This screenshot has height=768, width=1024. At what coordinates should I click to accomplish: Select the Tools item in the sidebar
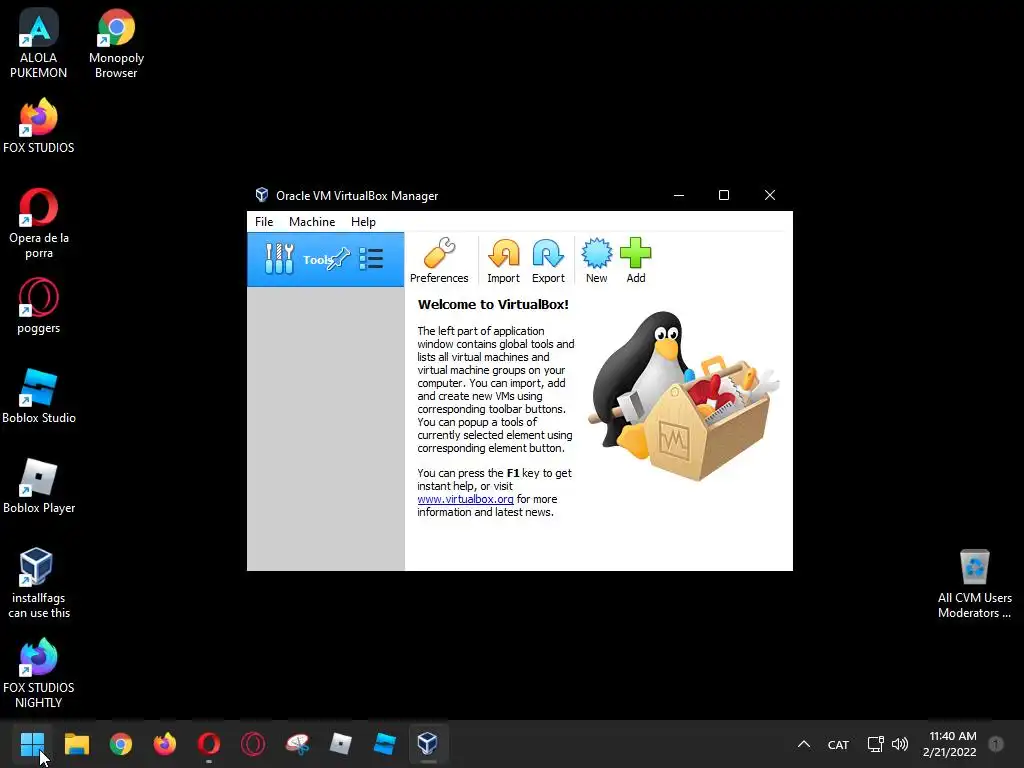point(325,259)
